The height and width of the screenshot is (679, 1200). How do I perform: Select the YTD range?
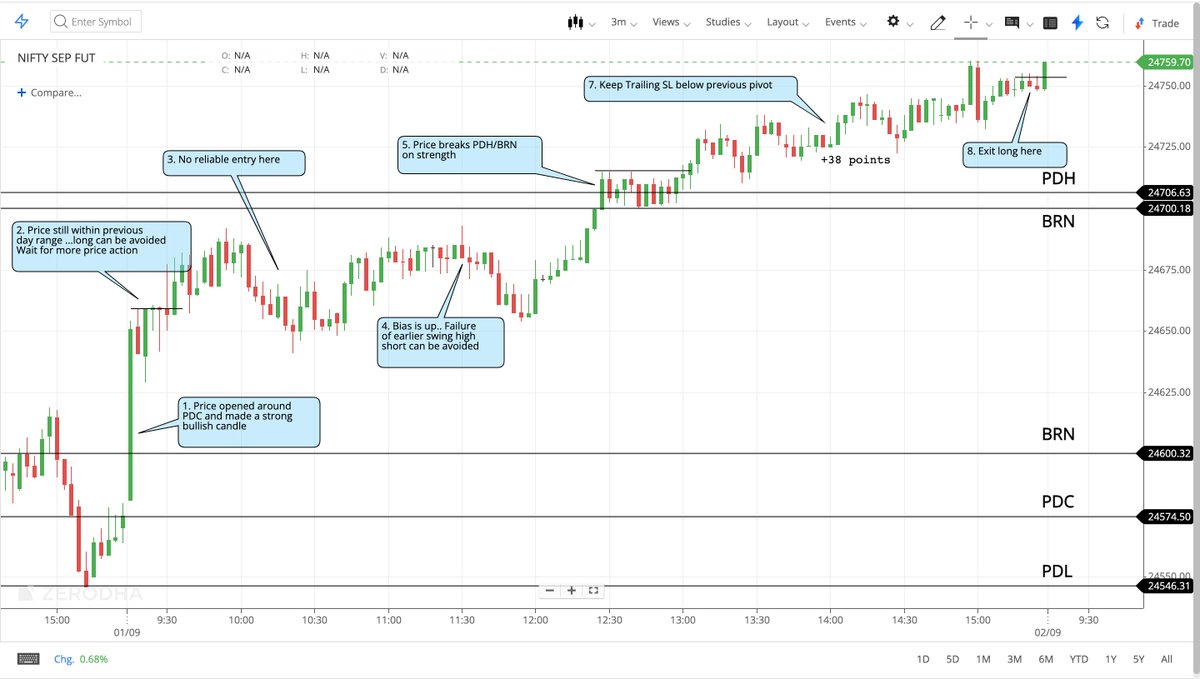tap(1078, 659)
